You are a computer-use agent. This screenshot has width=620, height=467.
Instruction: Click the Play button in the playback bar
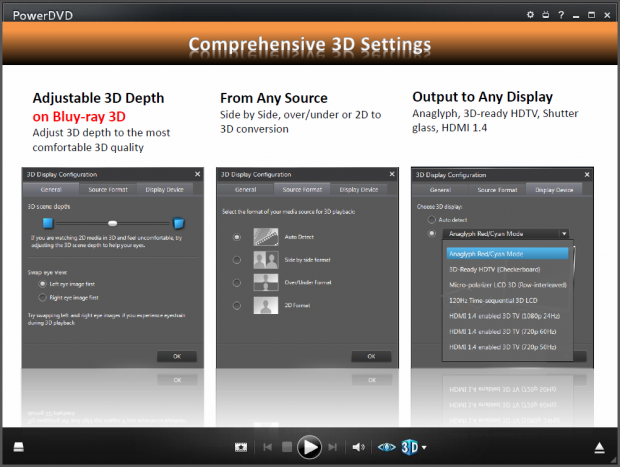(310, 447)
